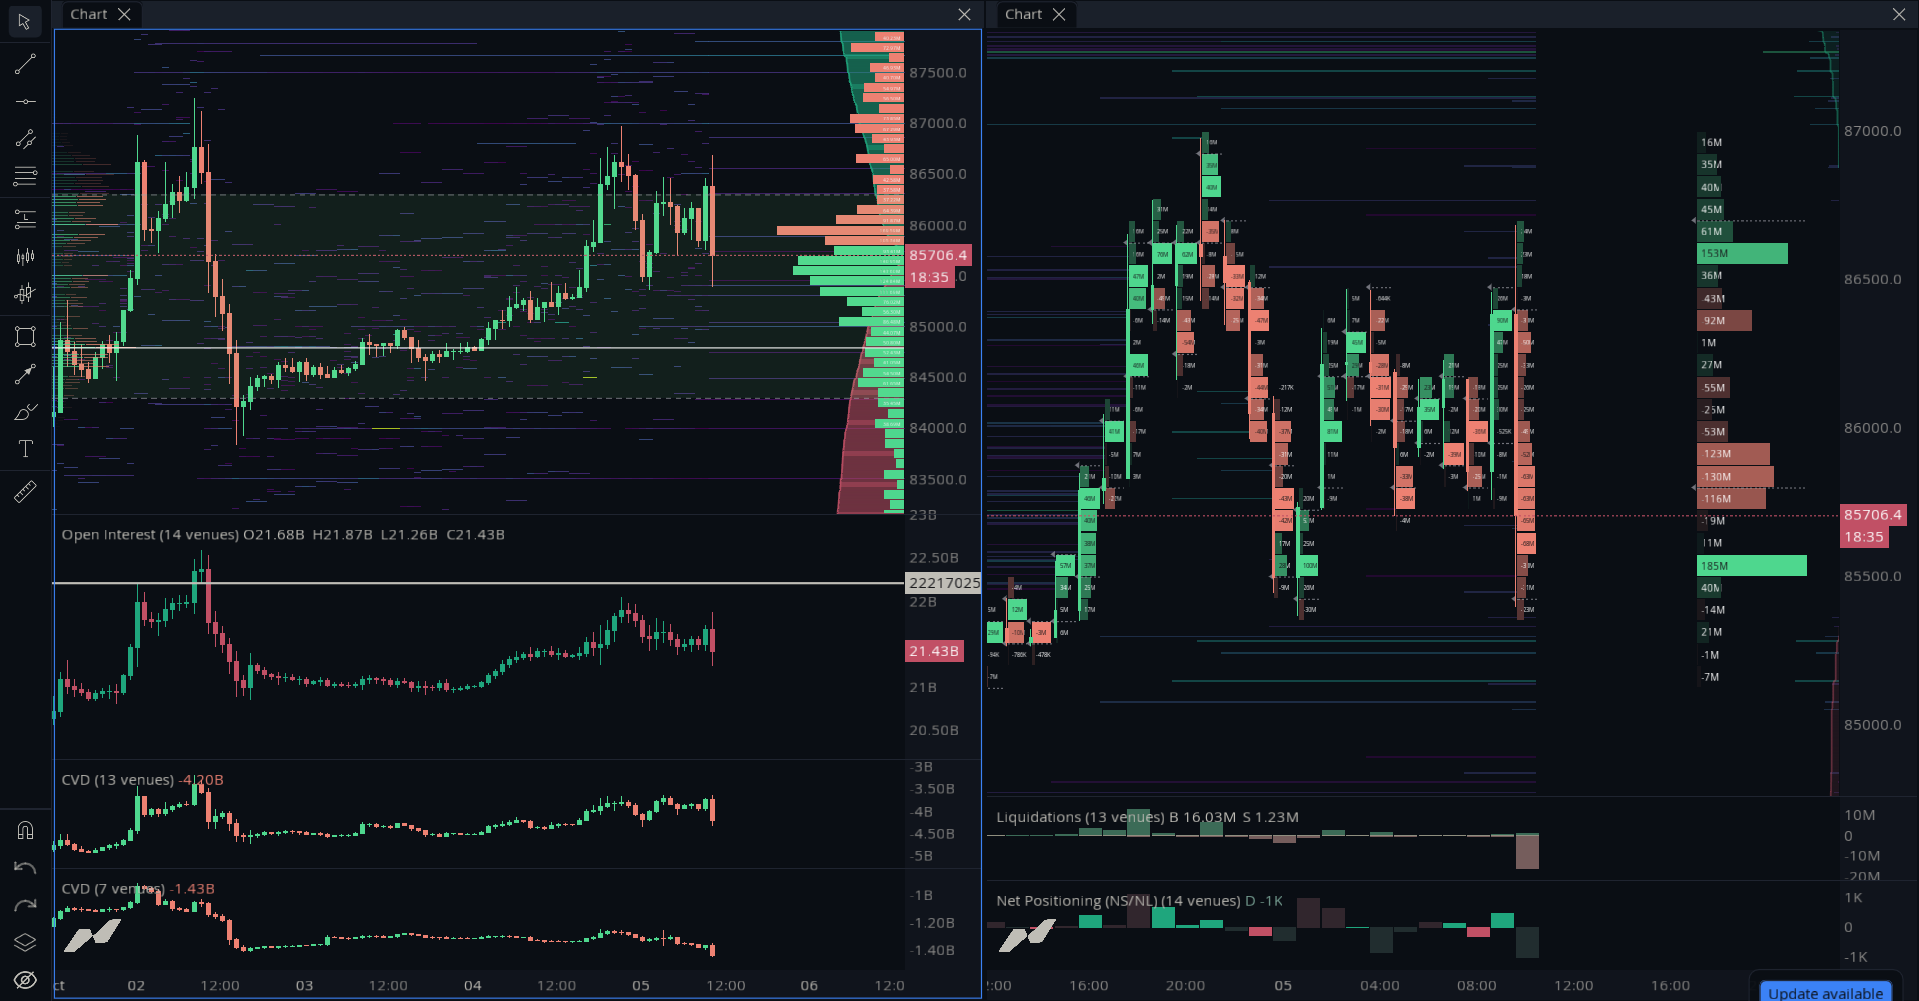
Task: Open the layers object list
Action: pyautogui.click(x=25, y=942)
